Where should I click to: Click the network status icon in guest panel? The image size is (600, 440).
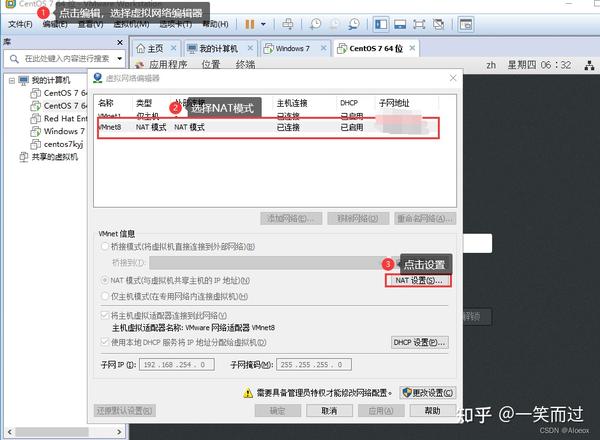(589, 65)
